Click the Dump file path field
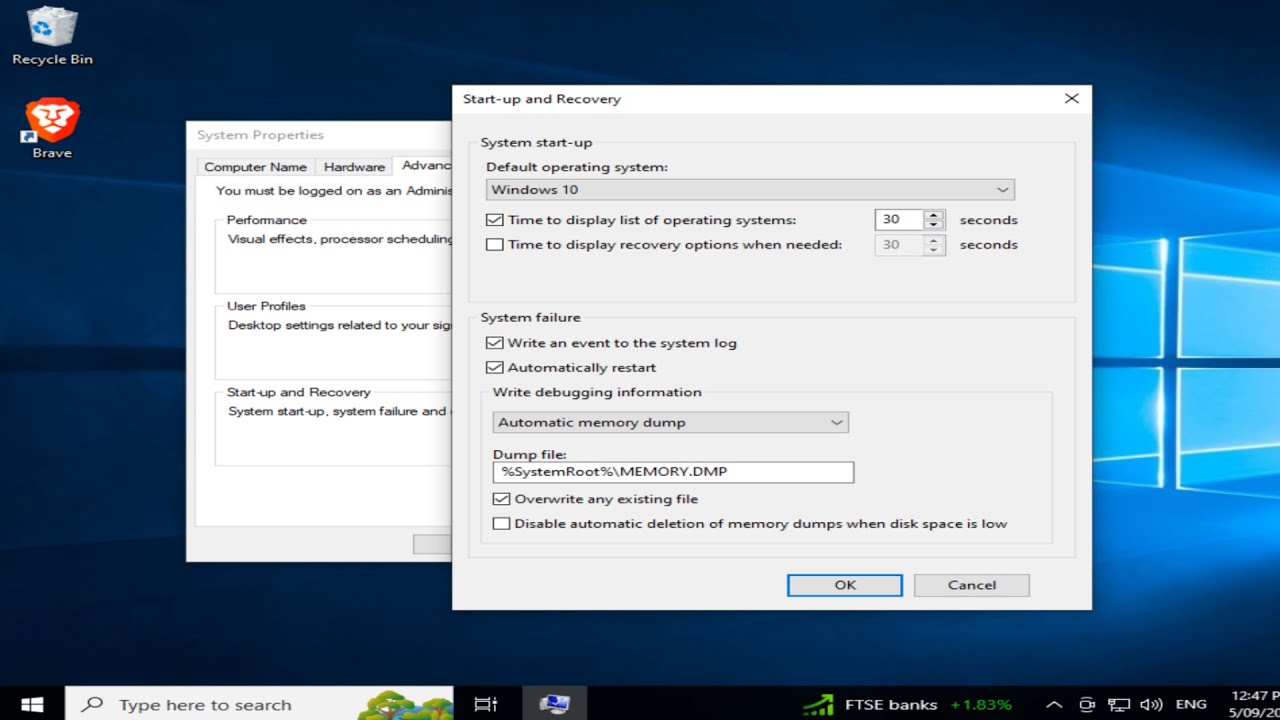The width and height of the screenshot is (1280, 720). 673,472
